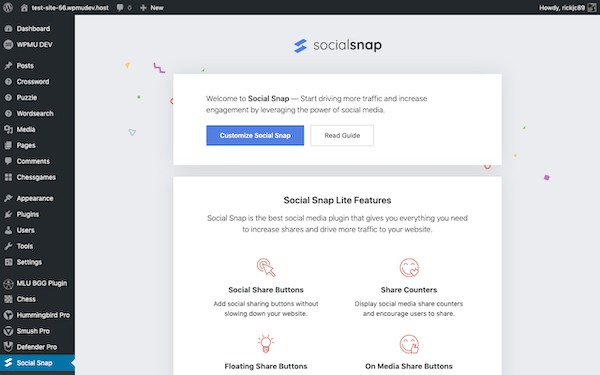Screen dimensions: 600x375
Task: Click the Smush Pro icon
Action: pos(8,331)
